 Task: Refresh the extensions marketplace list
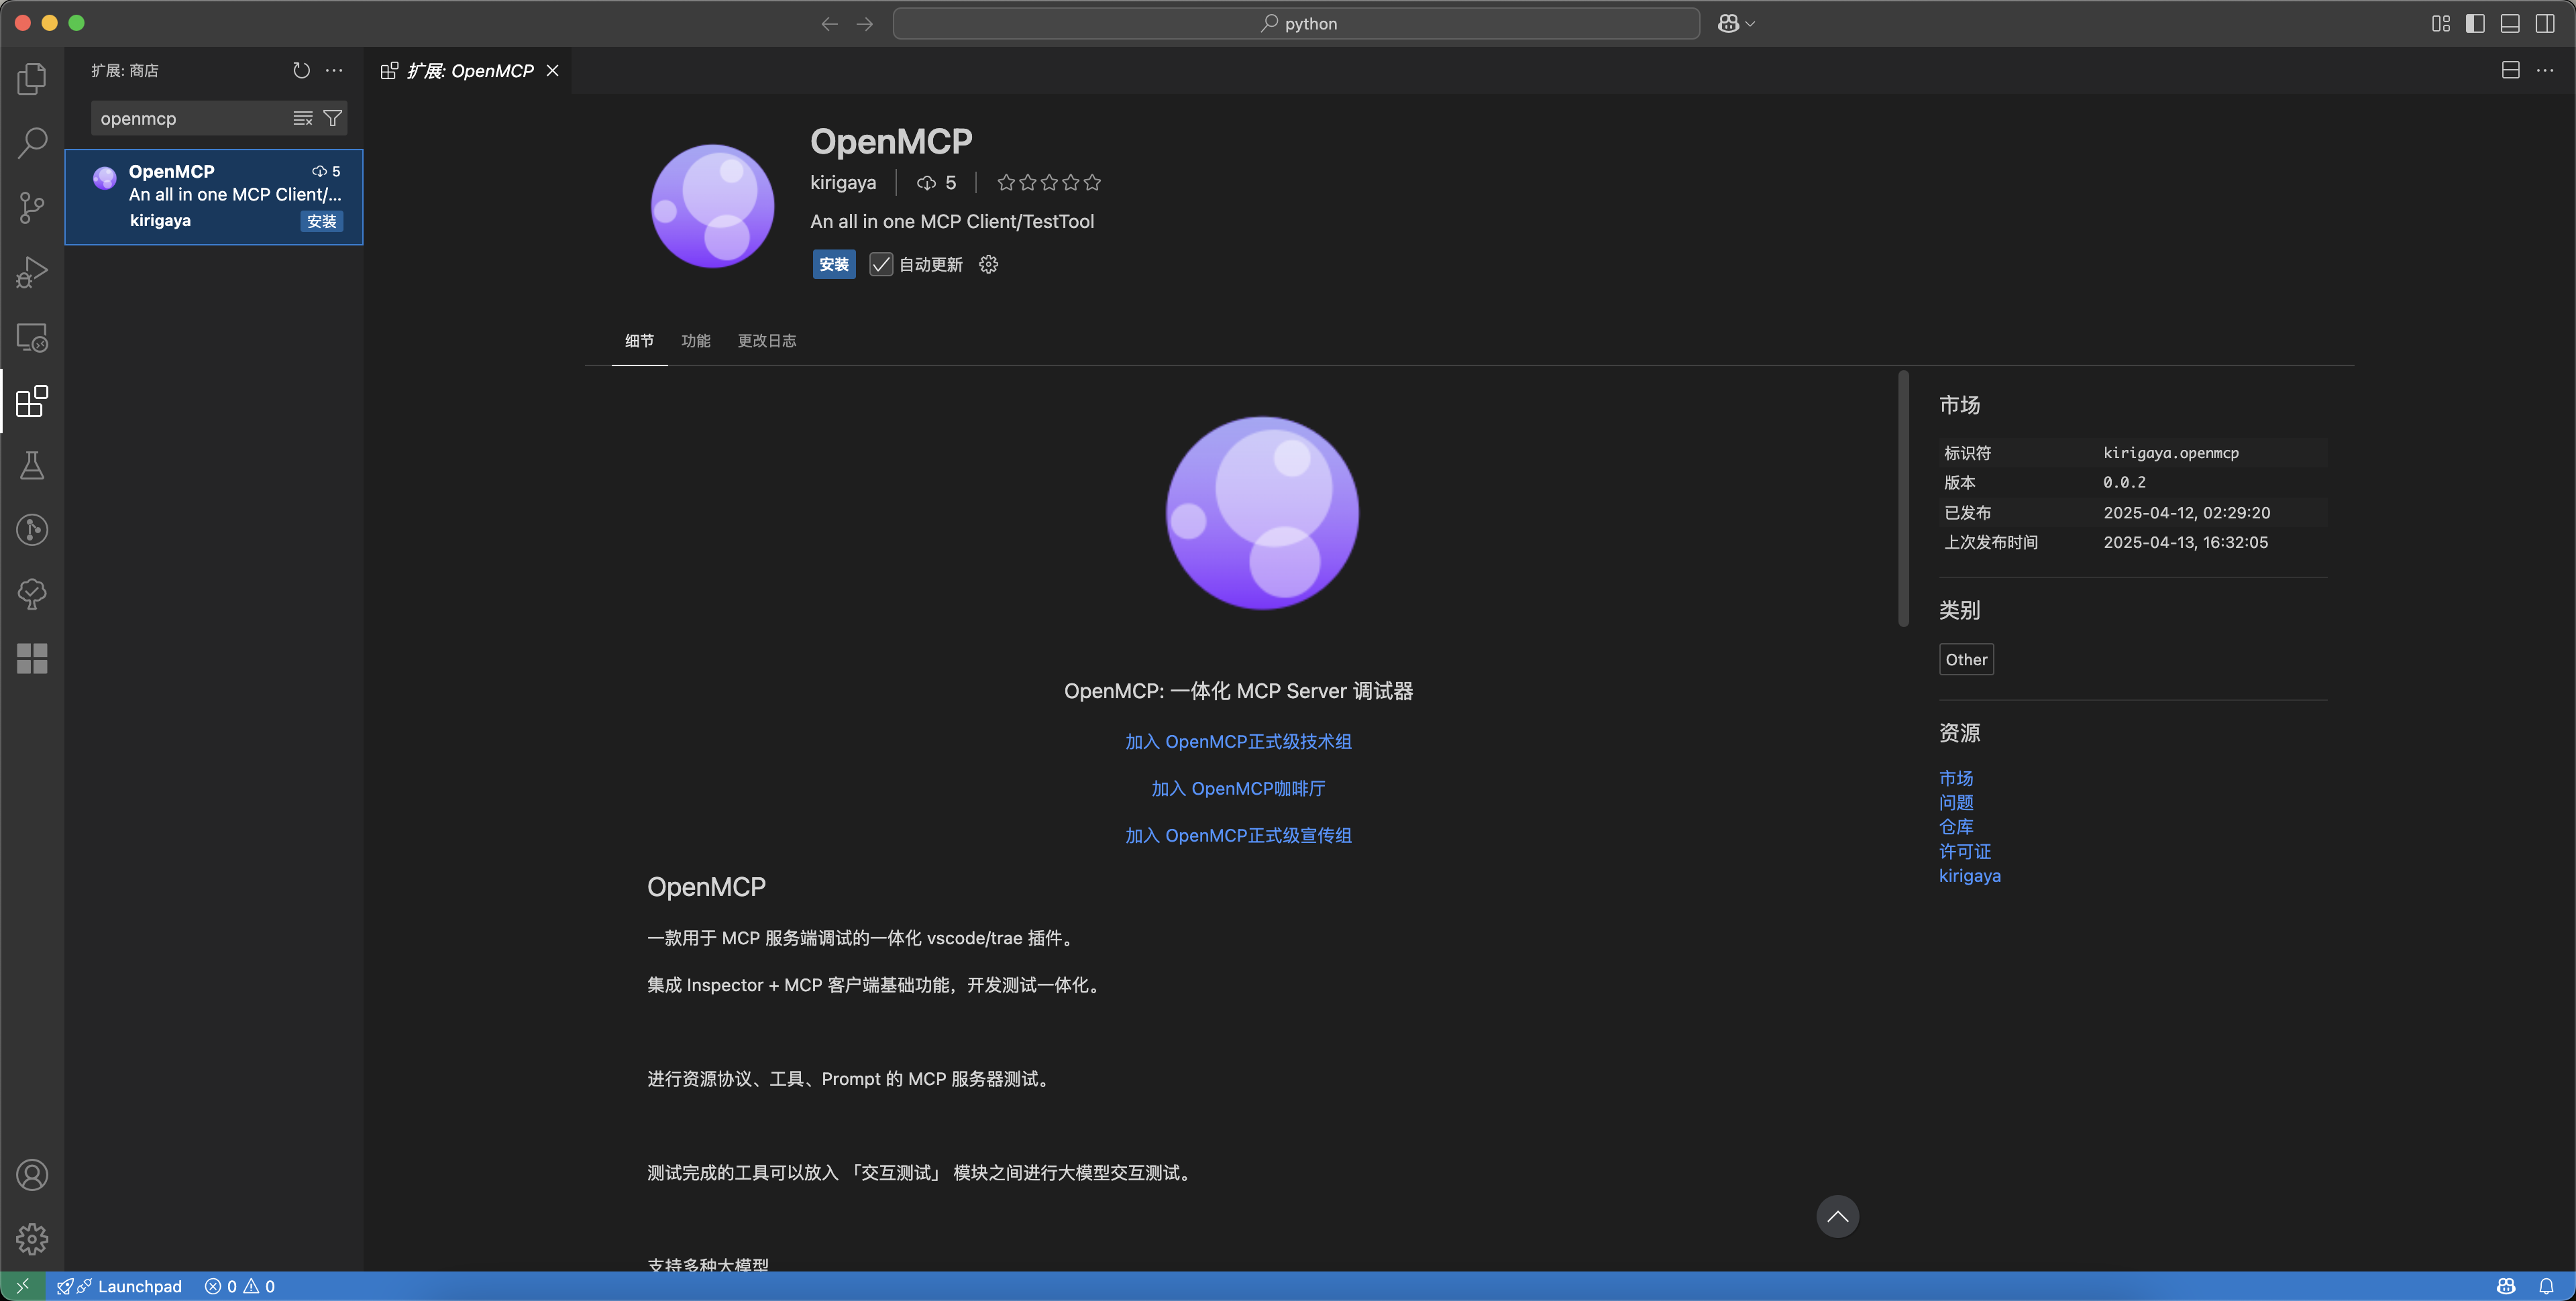pyautogui.click(x=301, y=70)
